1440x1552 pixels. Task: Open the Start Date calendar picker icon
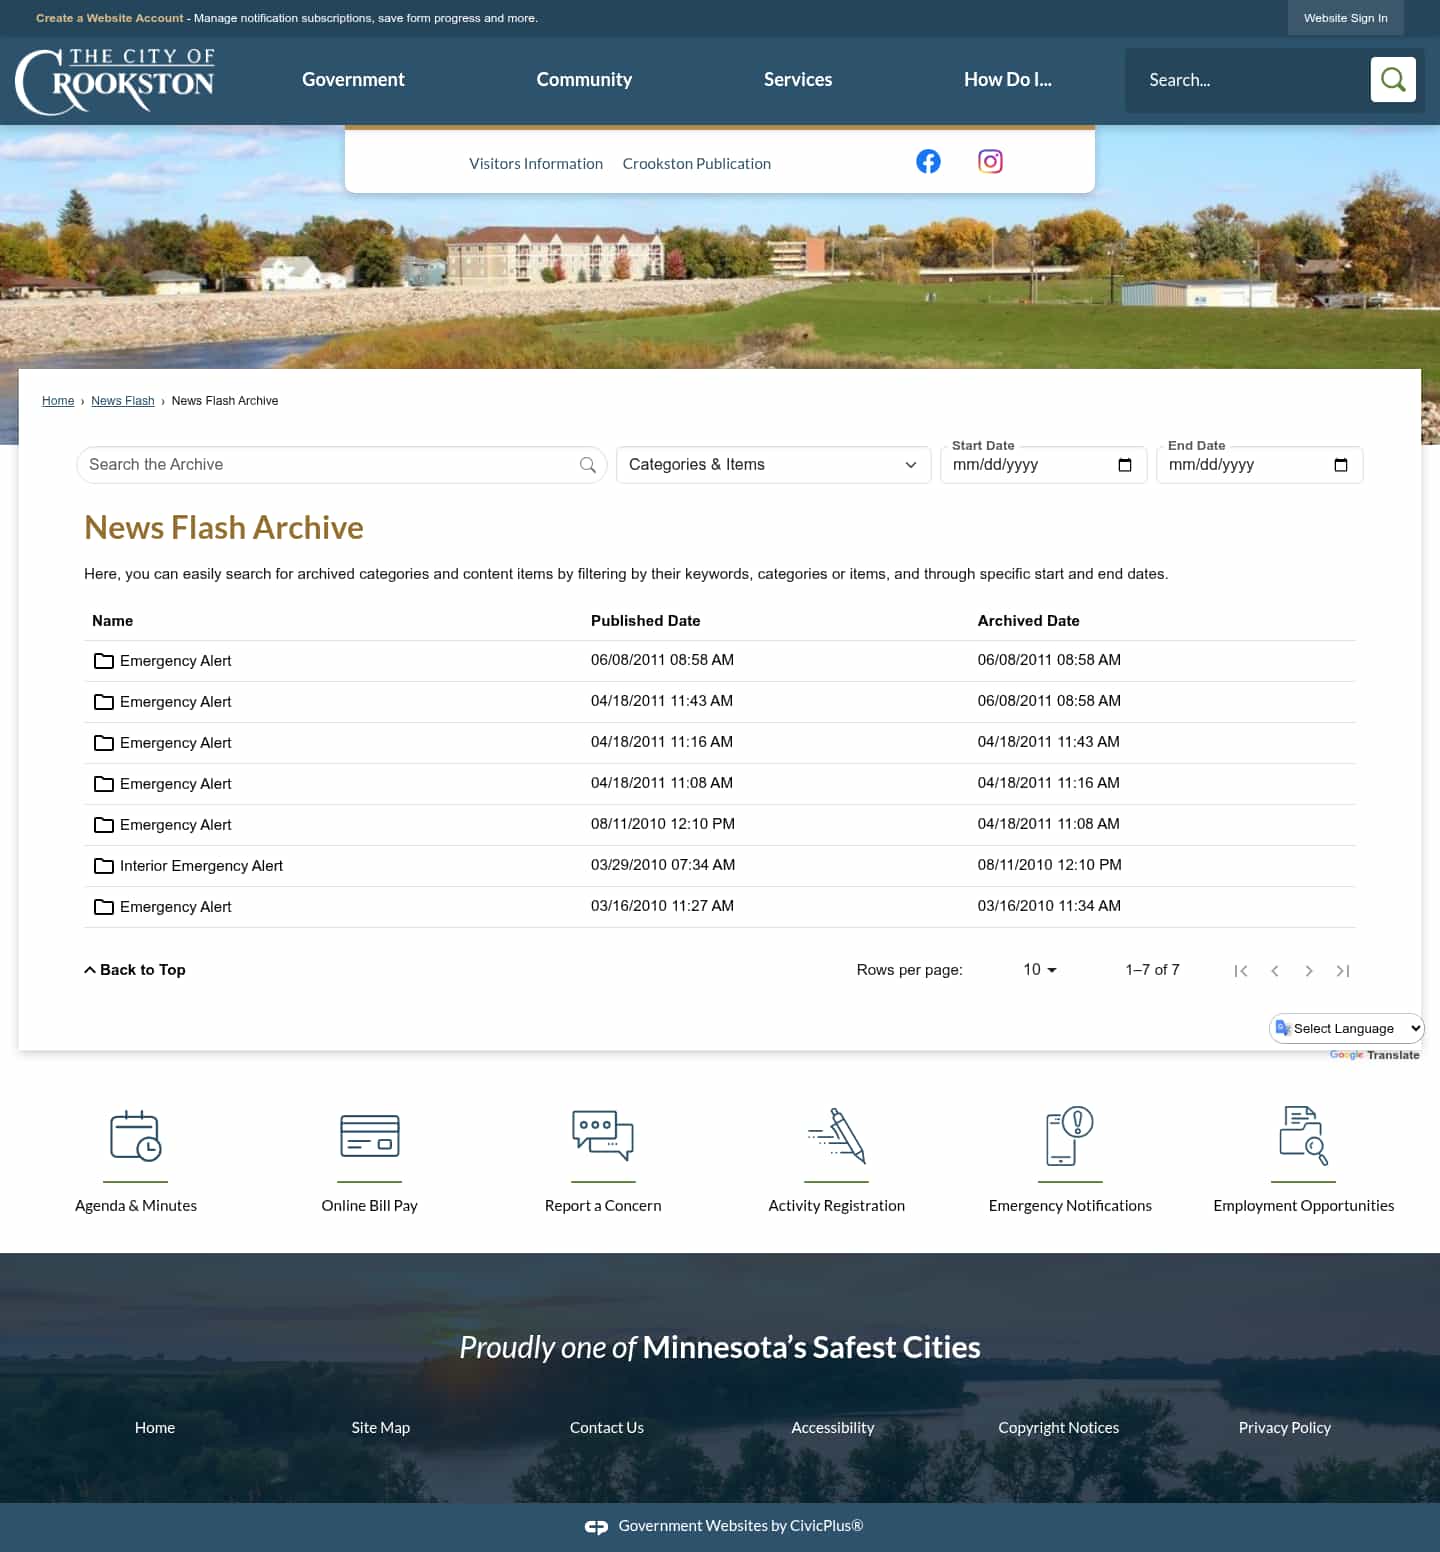point(1125,465)
